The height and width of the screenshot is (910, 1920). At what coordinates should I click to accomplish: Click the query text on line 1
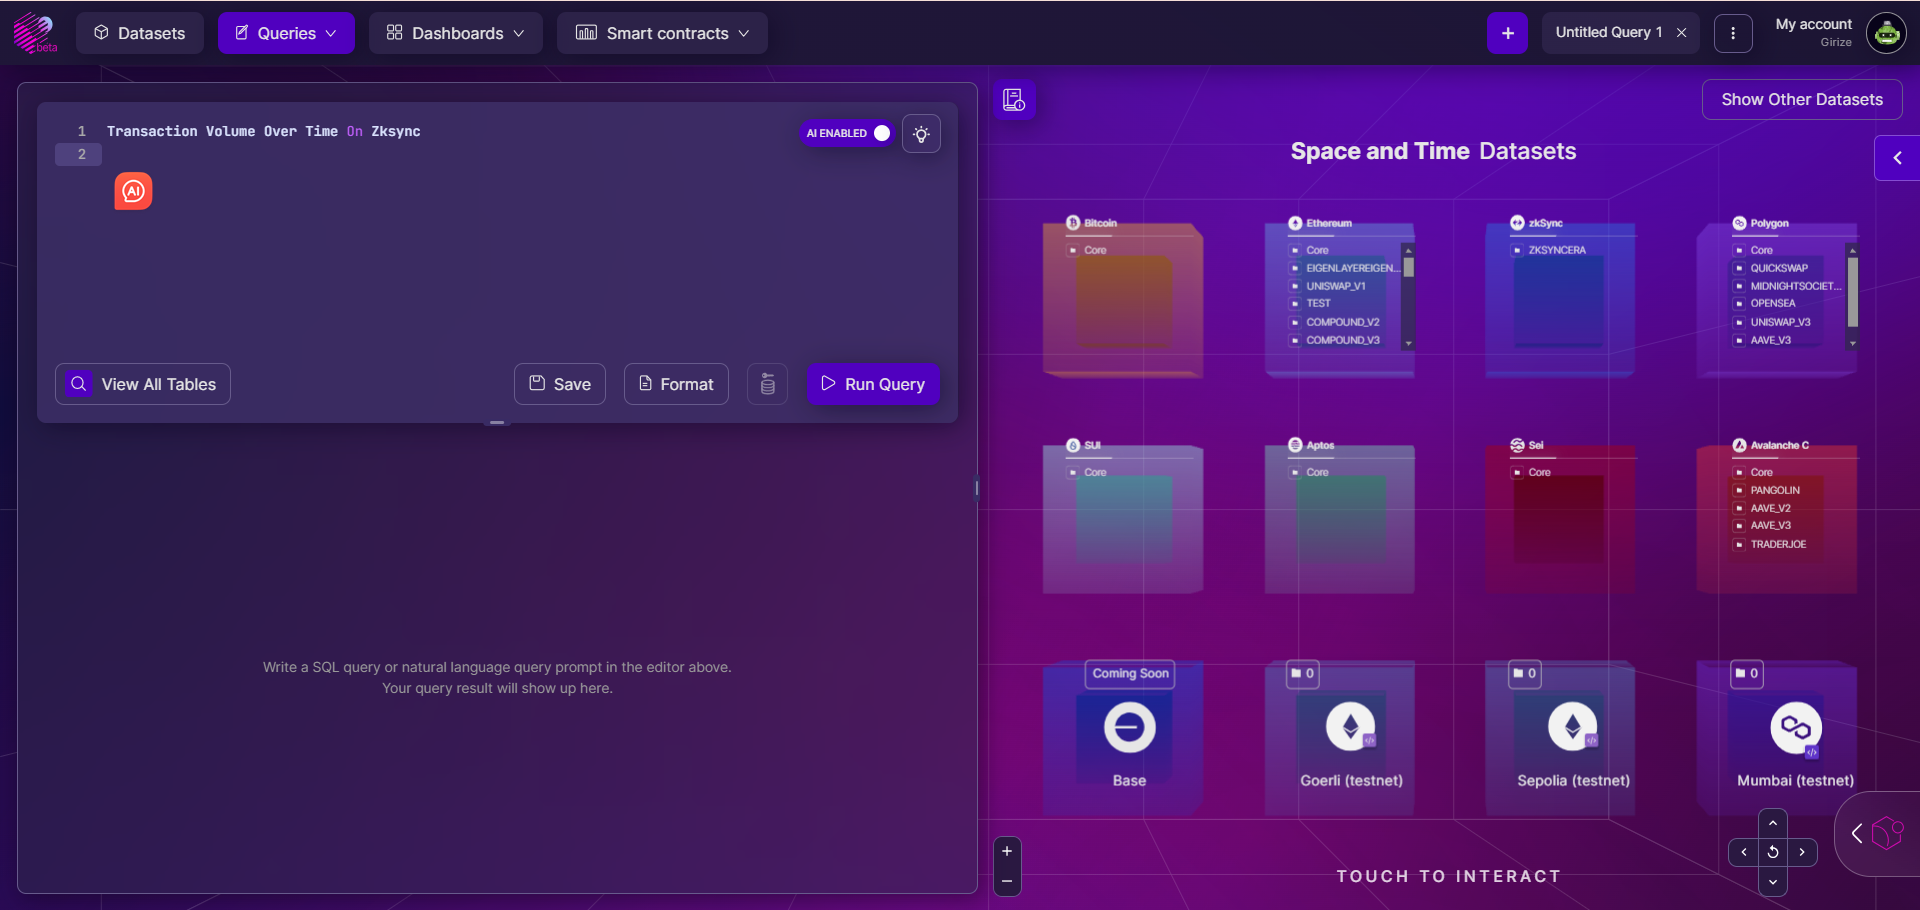[264, 131]
